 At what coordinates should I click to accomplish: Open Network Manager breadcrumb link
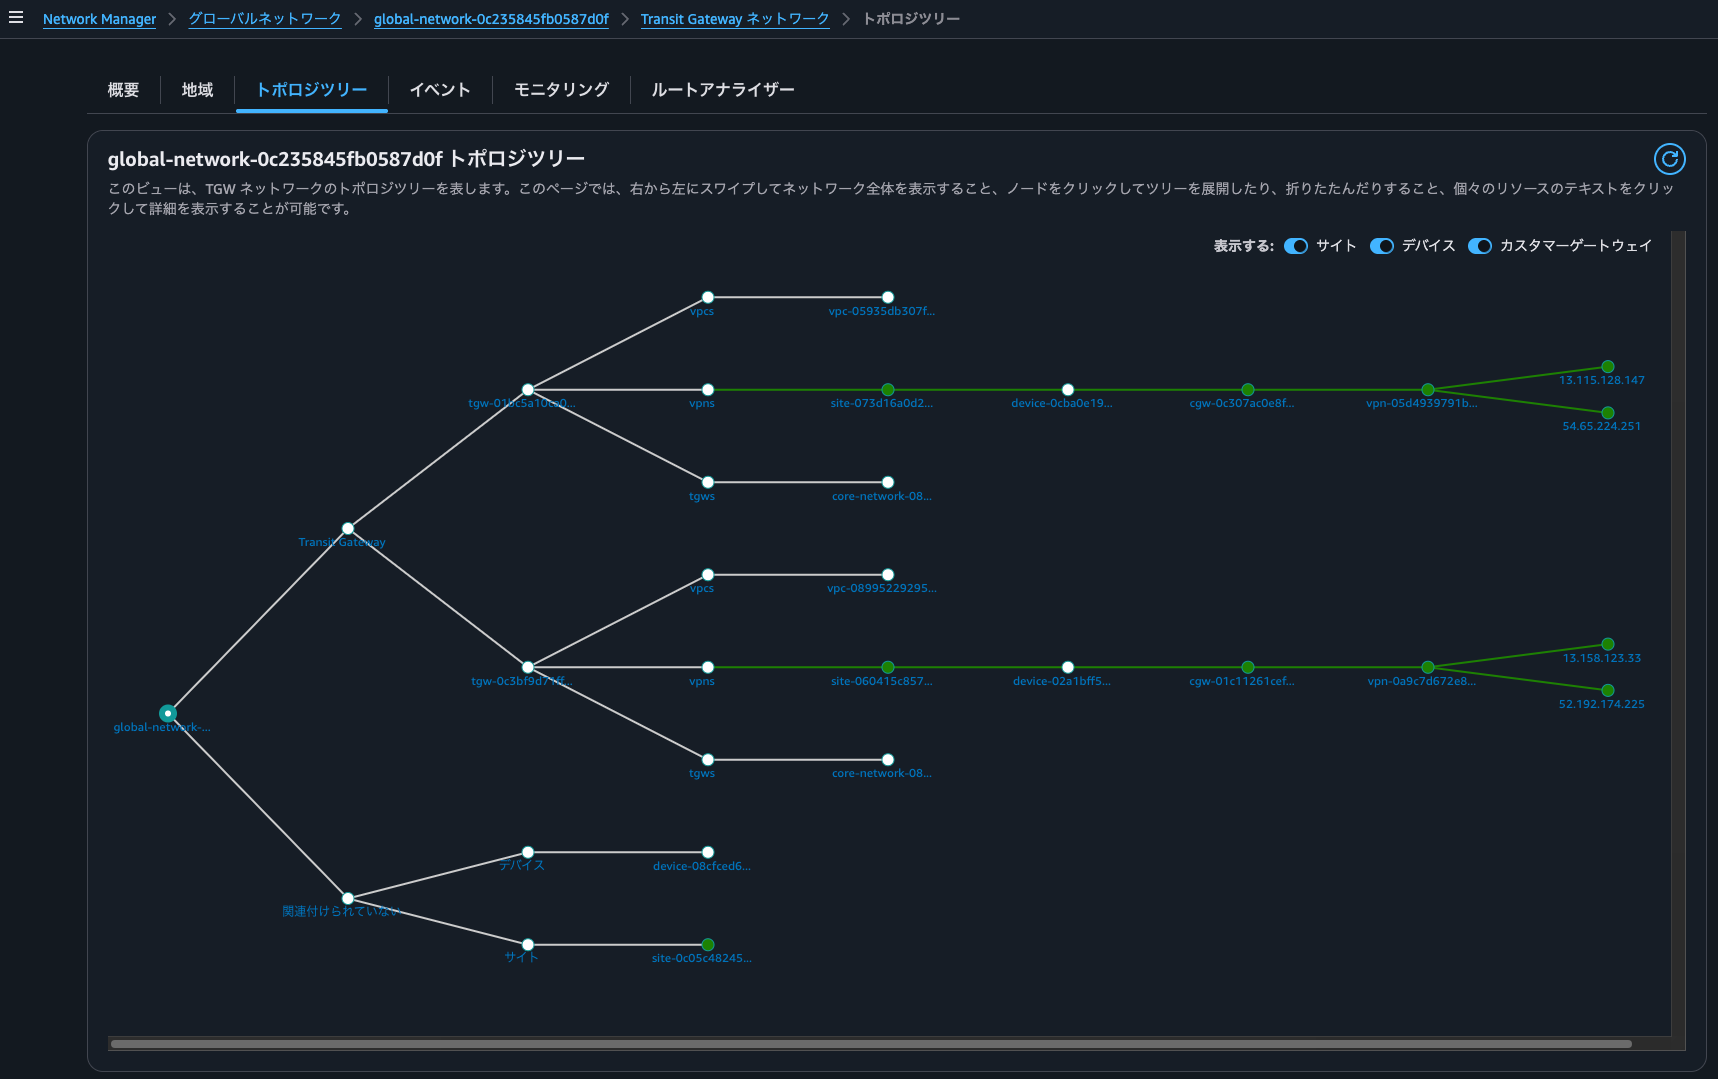(x=99, y=19)
